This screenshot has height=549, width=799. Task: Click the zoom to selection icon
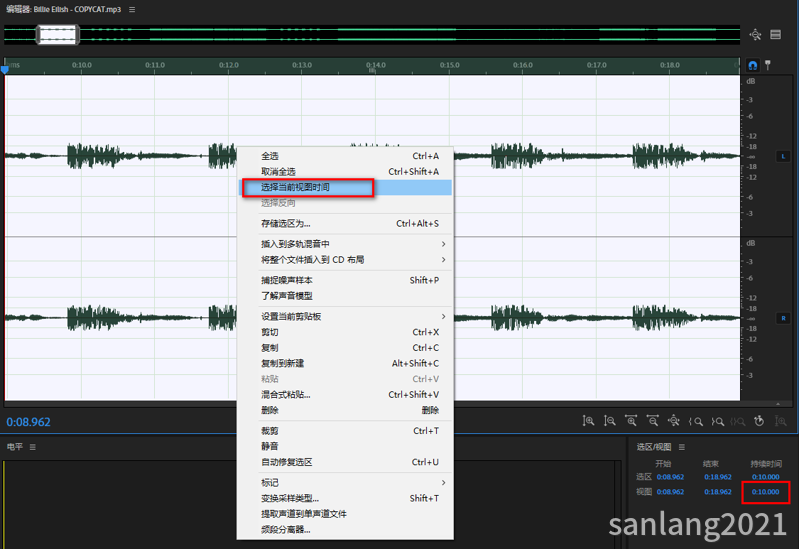pos(738,421)
